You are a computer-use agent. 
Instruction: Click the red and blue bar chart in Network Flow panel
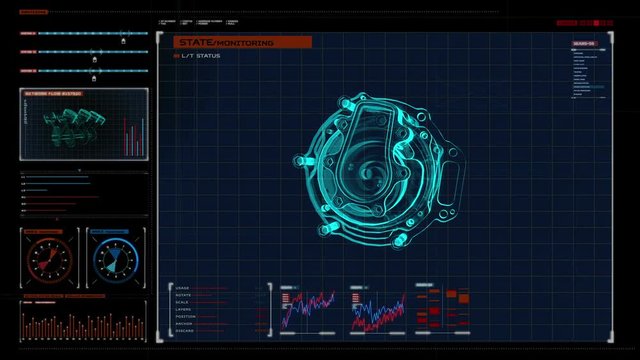(134, 137)
